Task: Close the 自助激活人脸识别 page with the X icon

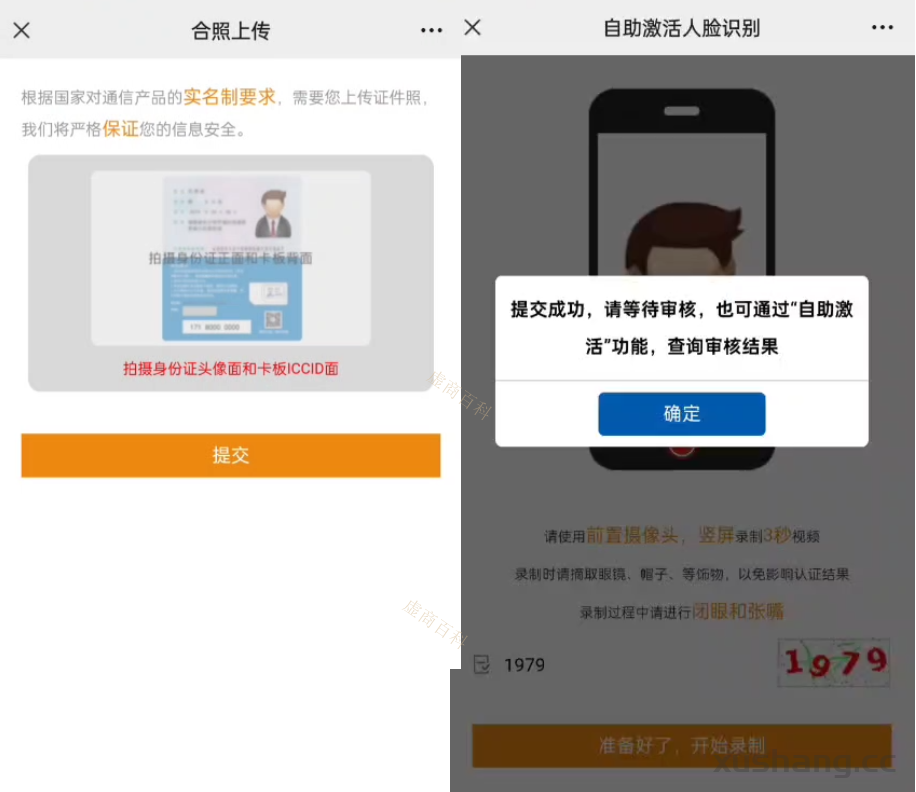Action: click(473, 27)
